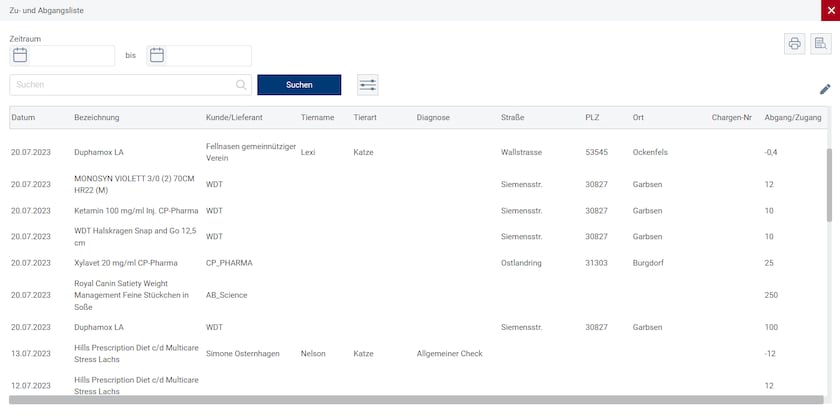Select Xylavet 20 mg/ml CP-Pharma row
Image resolution: width=840 pixels, height=418 pixels.
[418, 263]
